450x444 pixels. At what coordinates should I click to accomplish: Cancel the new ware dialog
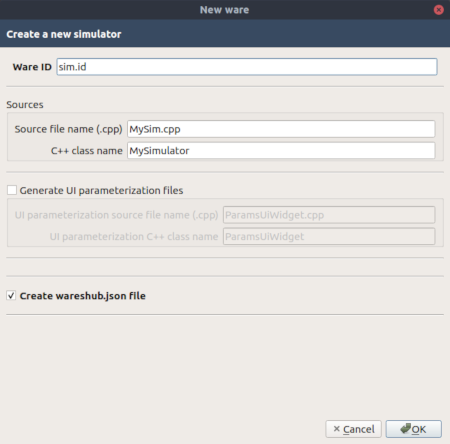click(353, 429)
